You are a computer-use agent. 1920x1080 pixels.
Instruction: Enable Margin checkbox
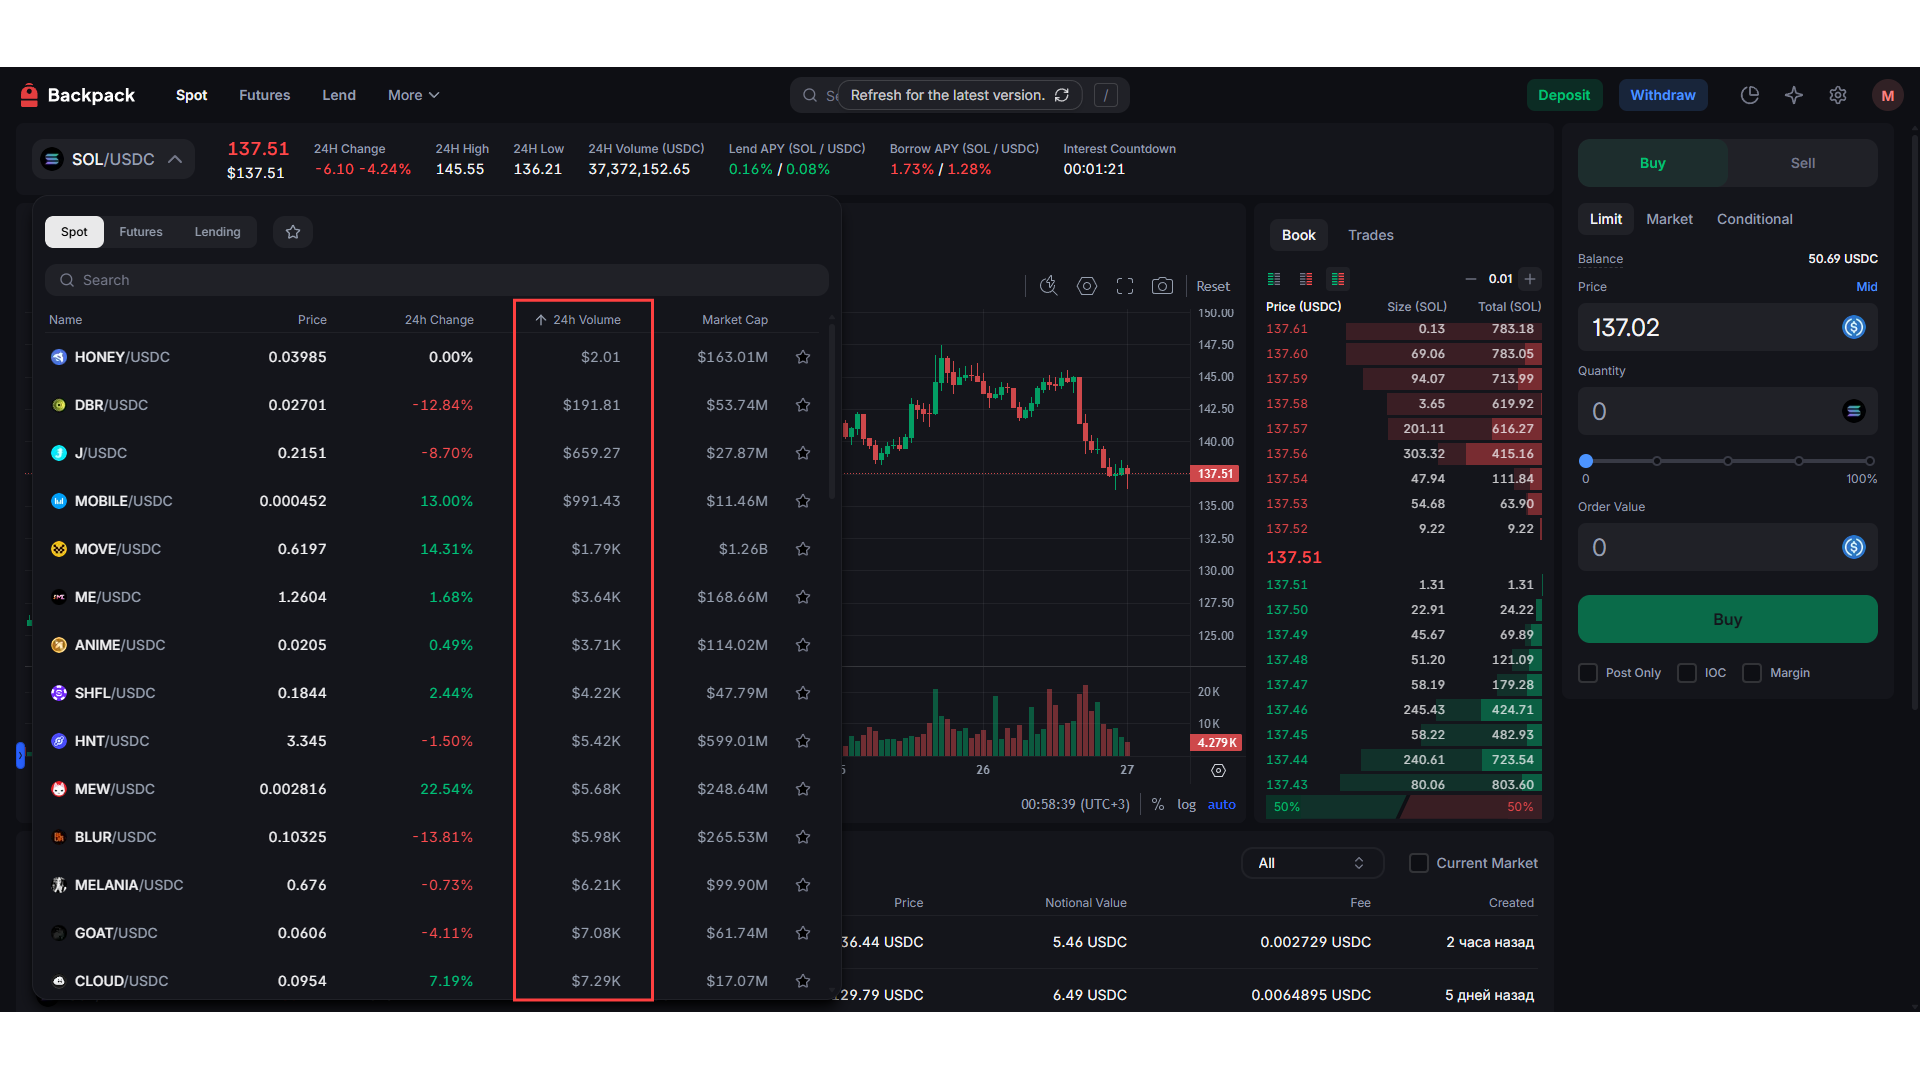pos(1752,673)
